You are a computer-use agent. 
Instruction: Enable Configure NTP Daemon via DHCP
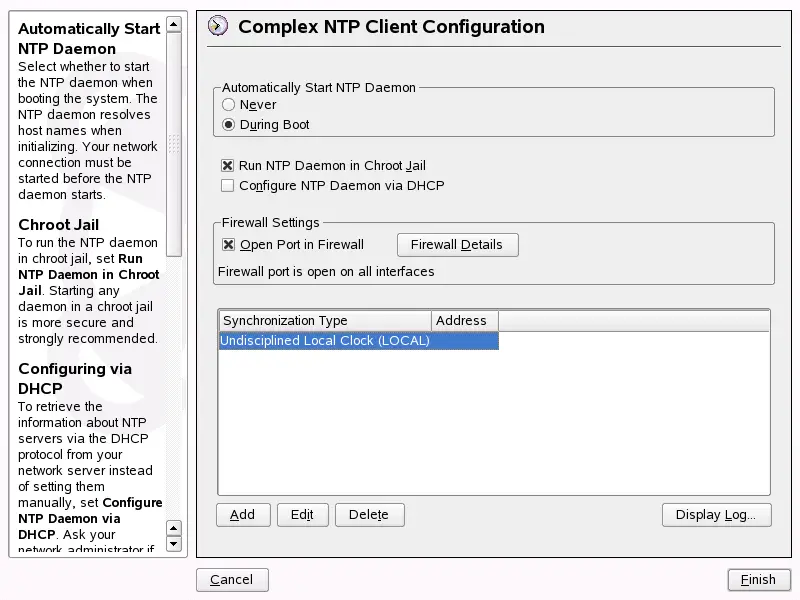coord(226,185)
